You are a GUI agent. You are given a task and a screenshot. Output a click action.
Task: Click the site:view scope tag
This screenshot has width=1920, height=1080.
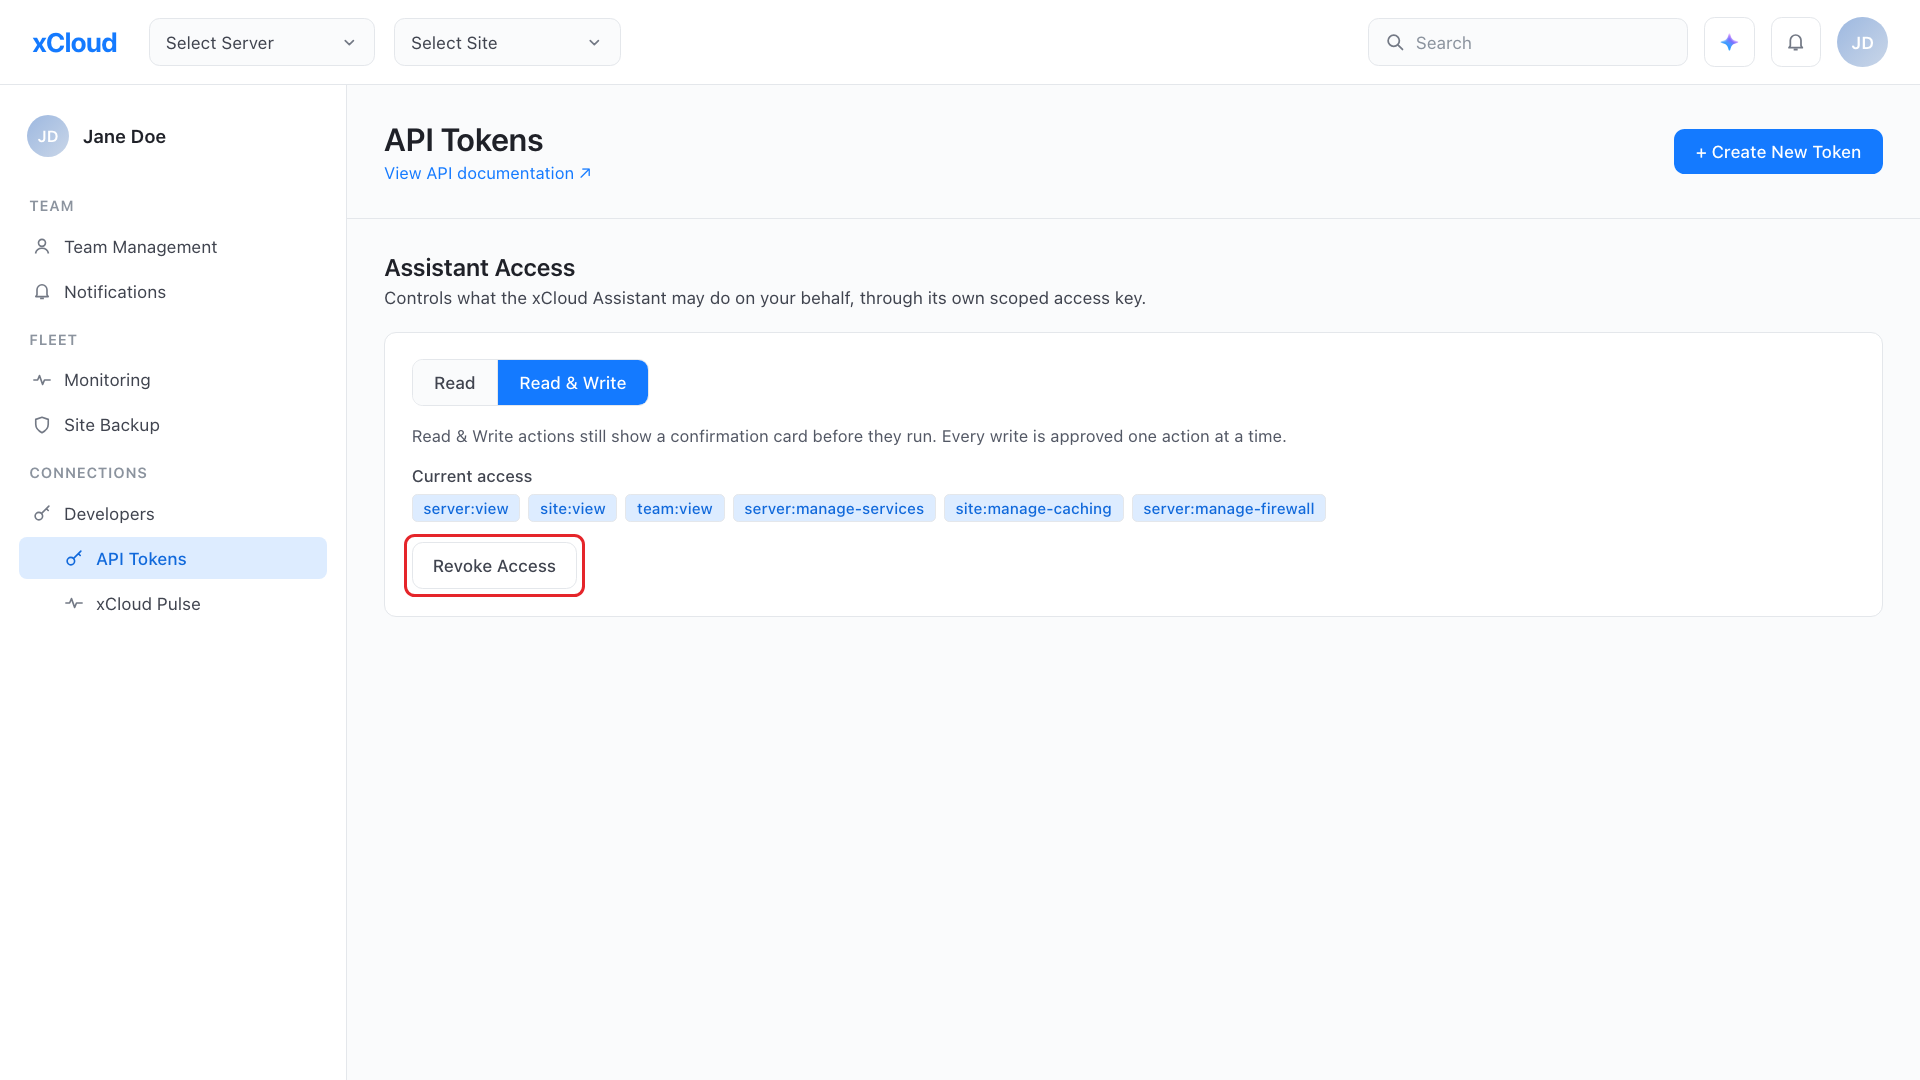pyautogui.click(x=573, y=508)
